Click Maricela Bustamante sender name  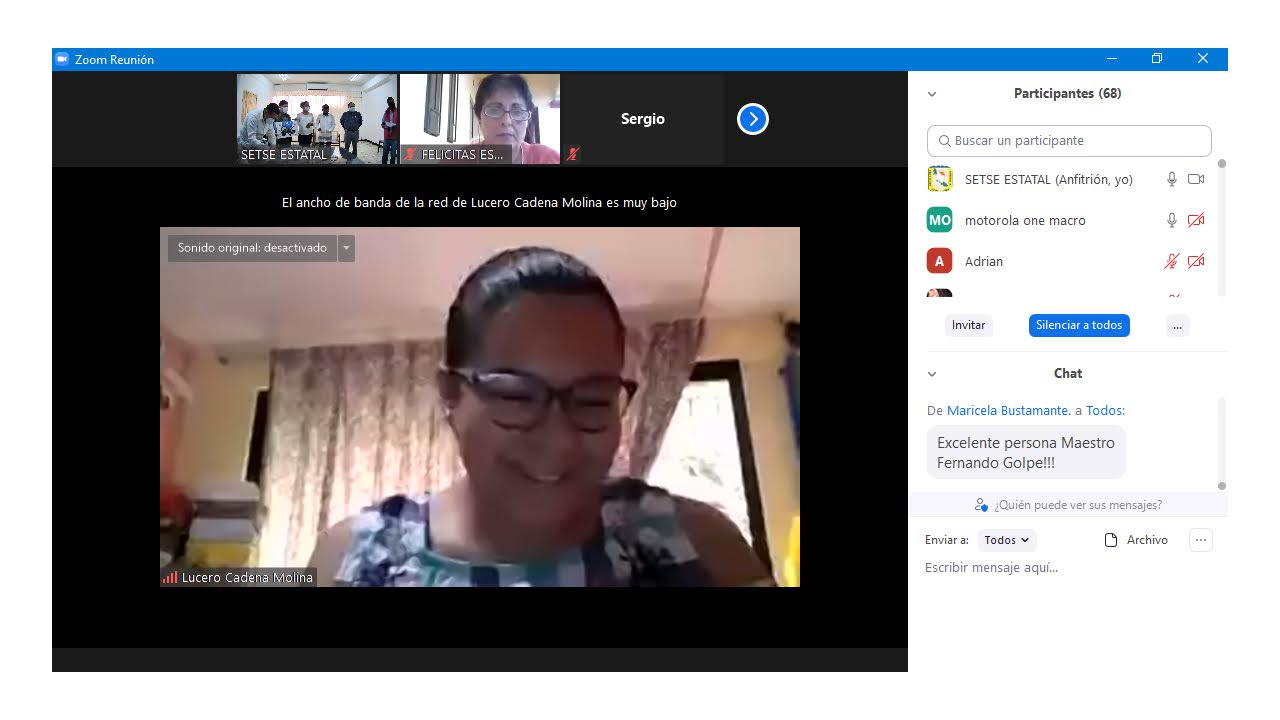click(x=1009, y=410)
